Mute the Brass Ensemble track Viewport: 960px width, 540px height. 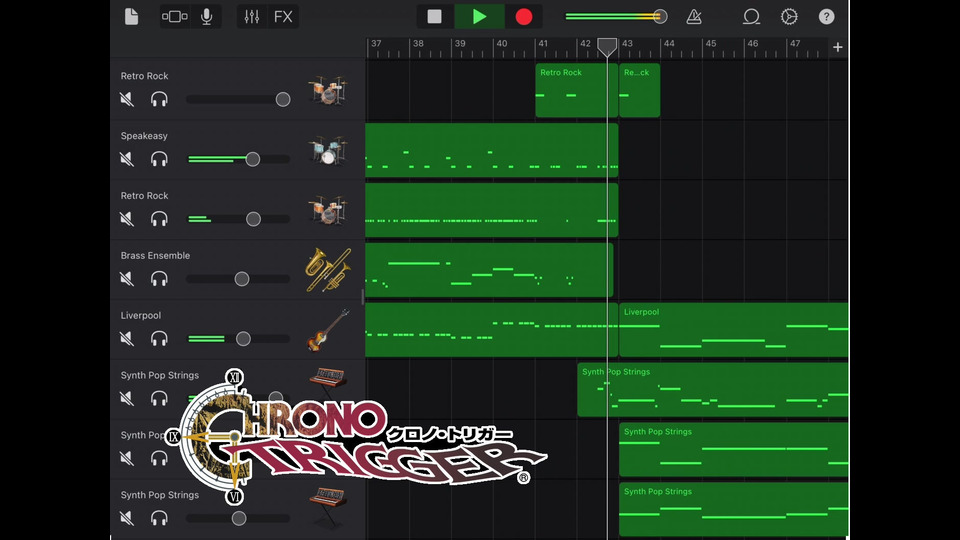tap(127, 279)
